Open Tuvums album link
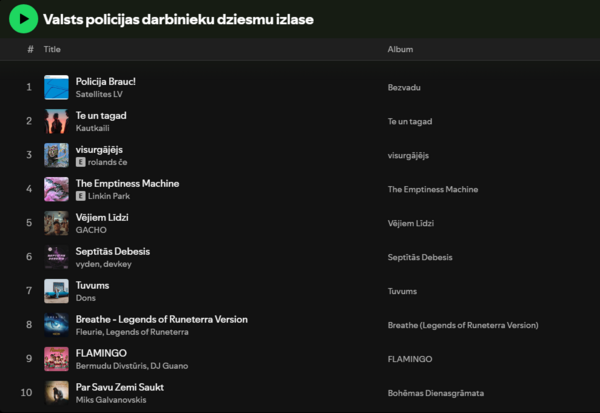 pos(402,291)
